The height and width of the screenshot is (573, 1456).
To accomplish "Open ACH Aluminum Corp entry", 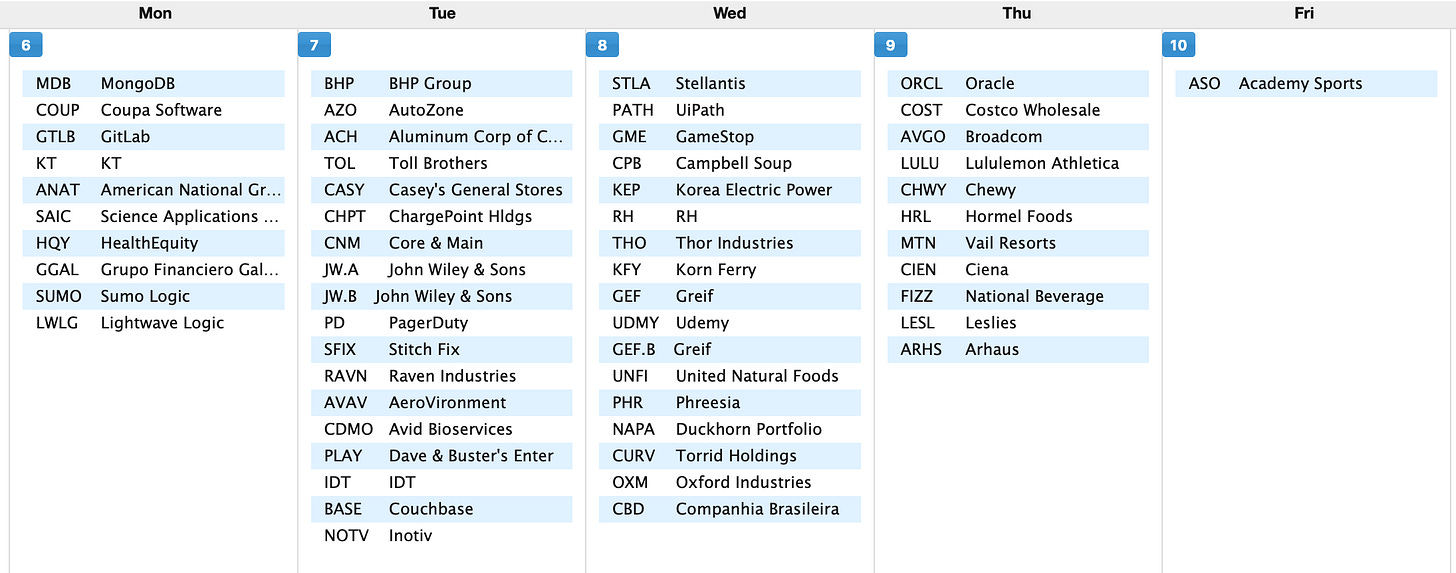I will coord(442,137).
